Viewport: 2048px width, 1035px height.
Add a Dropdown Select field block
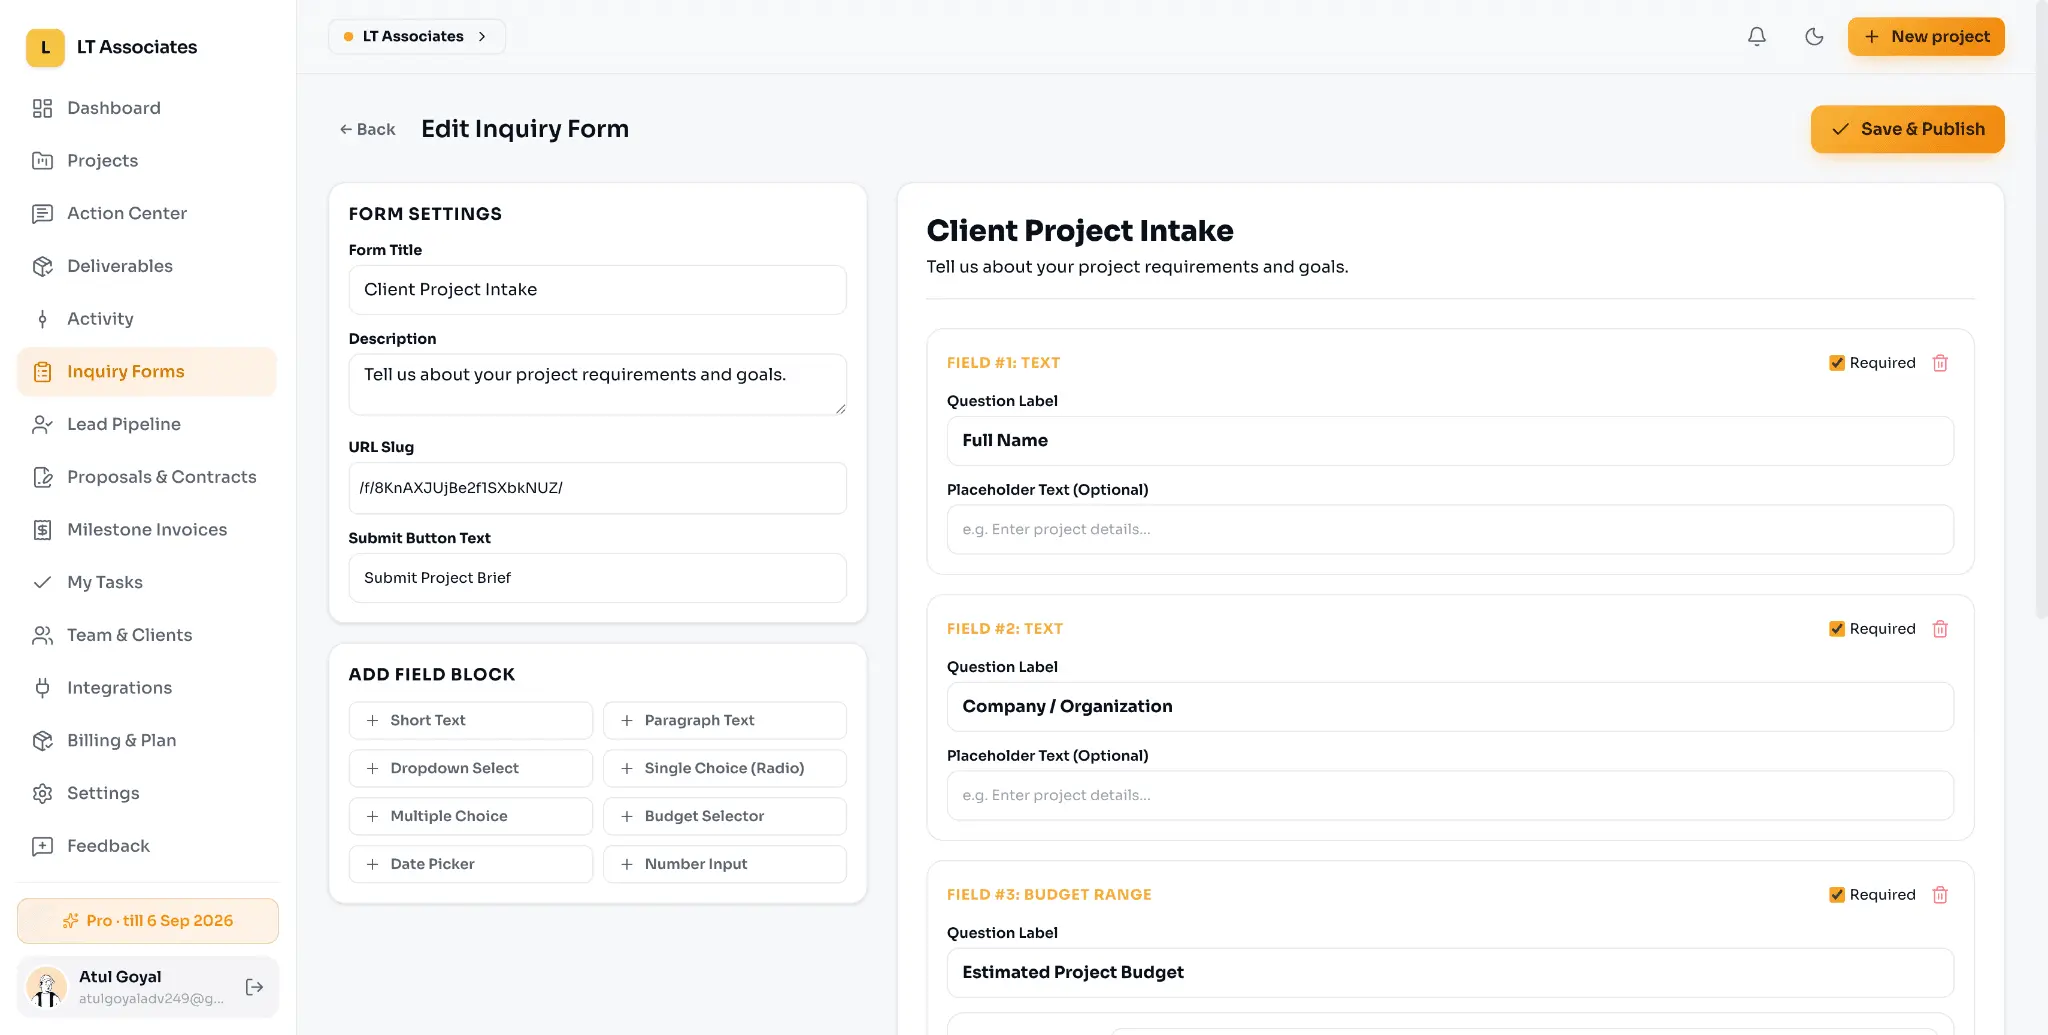point(470,768)
